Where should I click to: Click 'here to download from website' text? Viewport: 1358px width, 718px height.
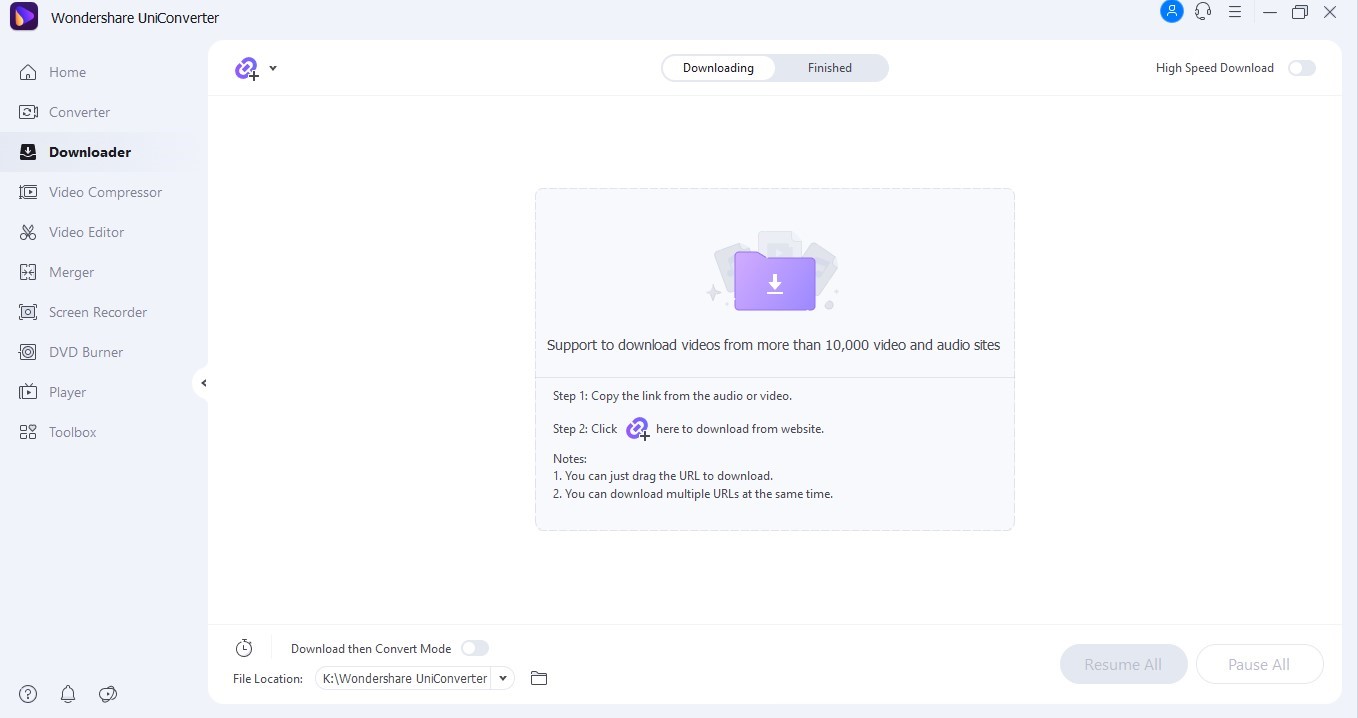tap(740, 429)
